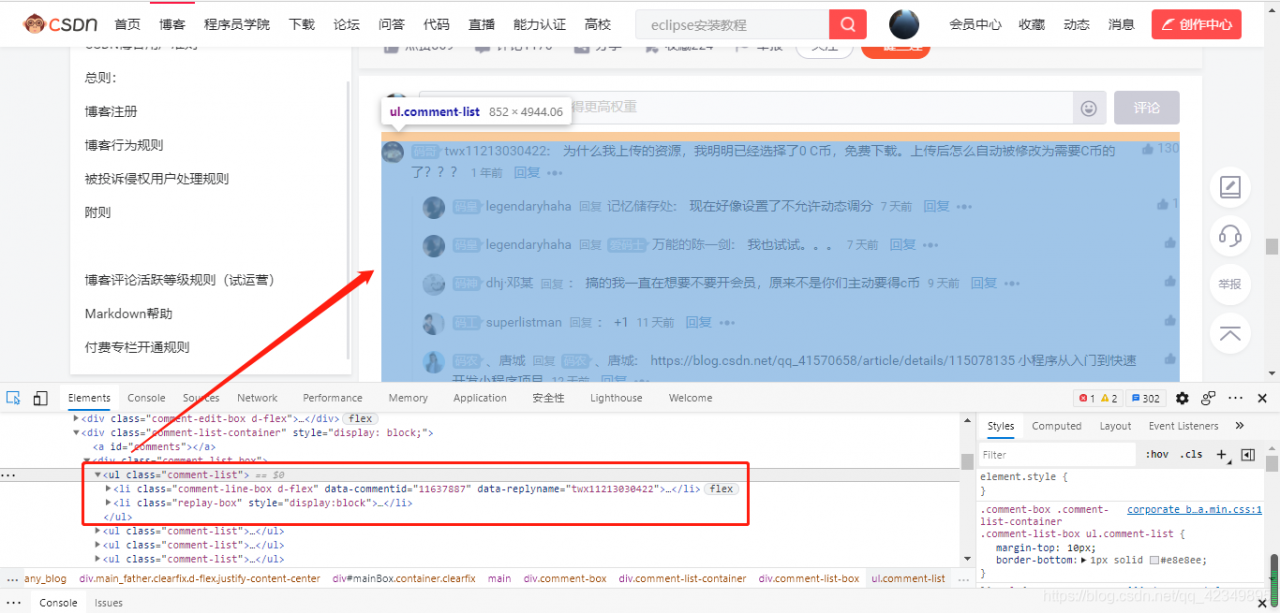Open the Lighthouse tab

(x=616, y=398)
